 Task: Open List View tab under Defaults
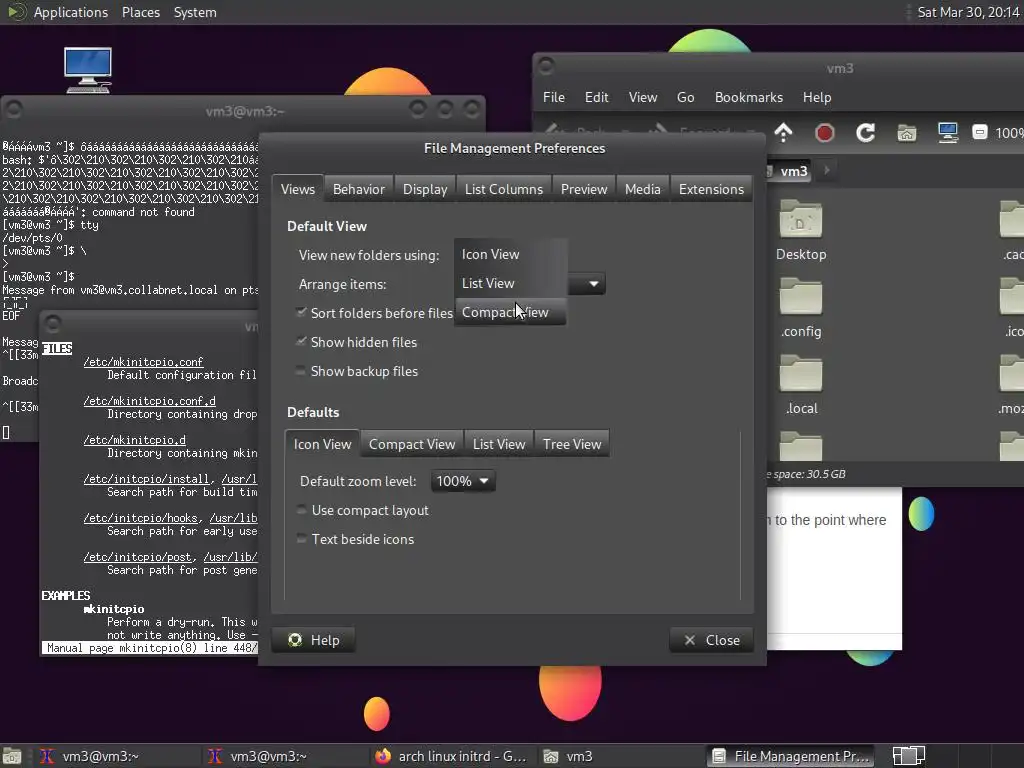click(x=499, y=444)
